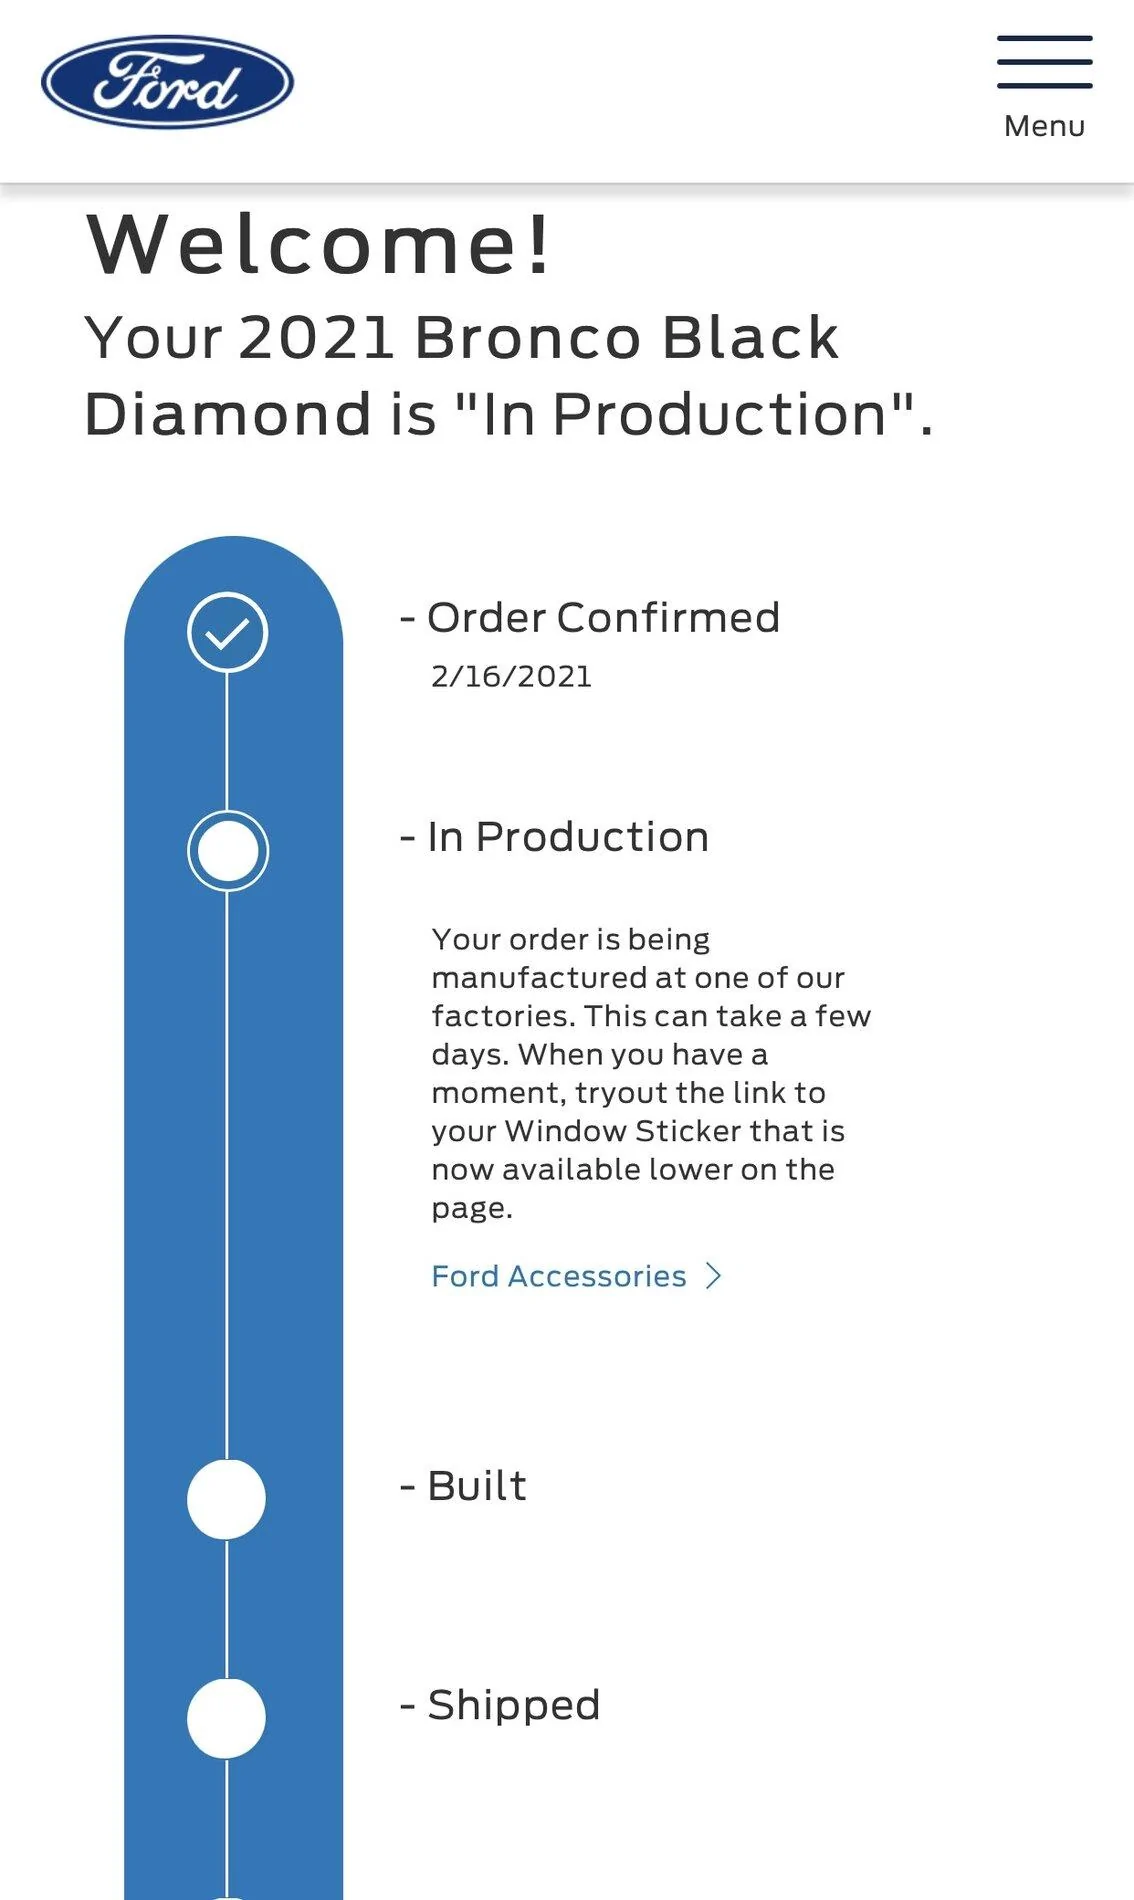Image resolution: width=1134 pixels, height=1900 pixels.
Task: Select the Shipped step circle
Action: click(x=227, y=1718)
